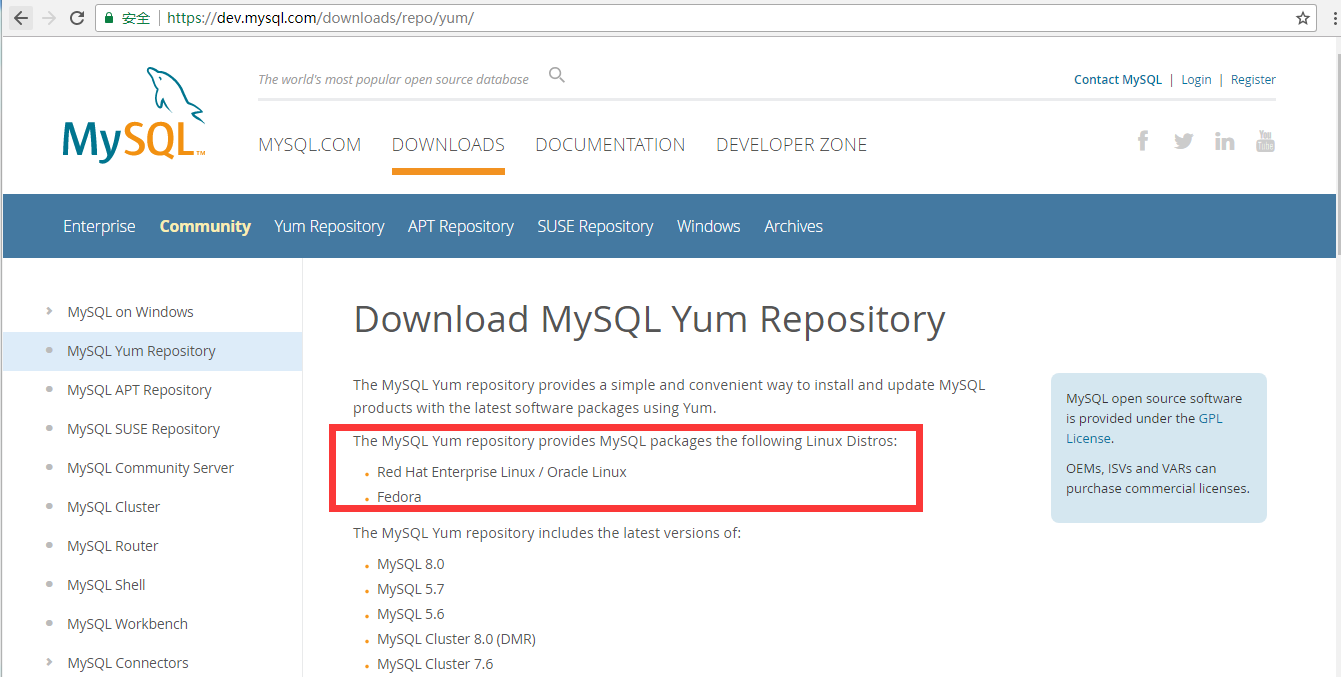Viewport: 1341px width, 677px height.
Task: Select SUSE Repository in nav bar
Action: pos(595,227)
